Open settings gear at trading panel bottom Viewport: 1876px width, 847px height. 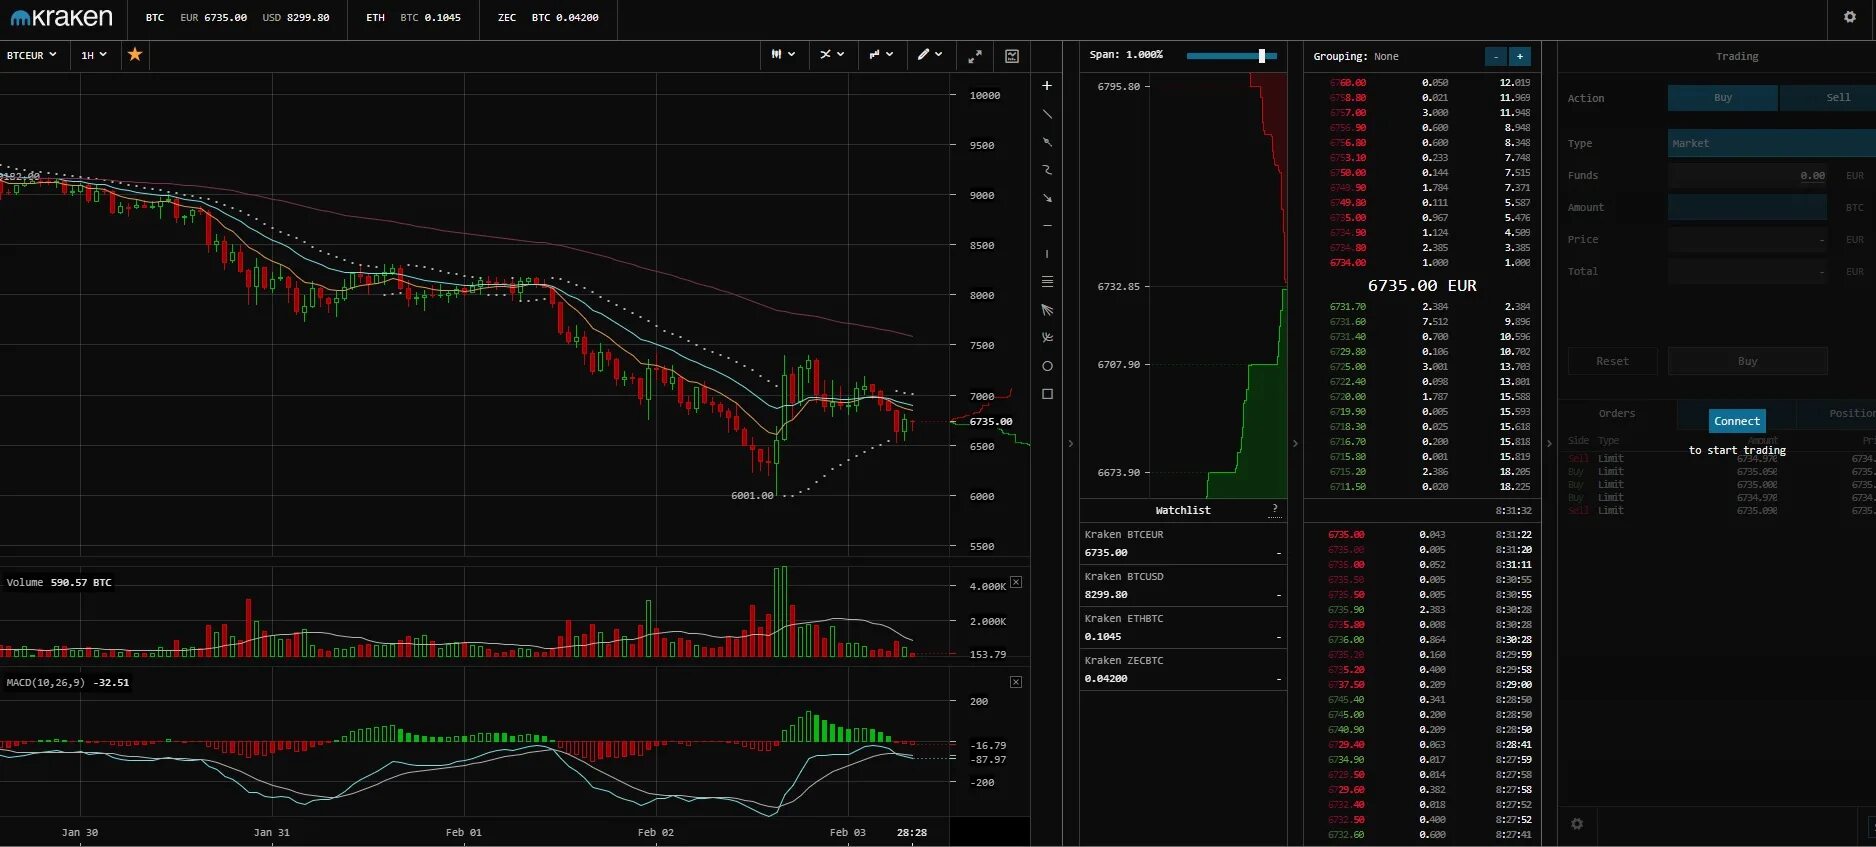[1577, 824]
